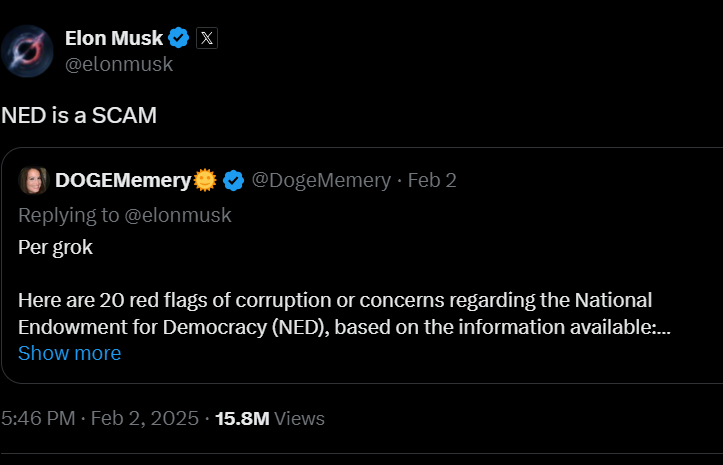Image resolution: width=723 pixels, height=465 pixels.
Task: Click the DOGEMemery avatar in the quoted post
Action: 33,181
